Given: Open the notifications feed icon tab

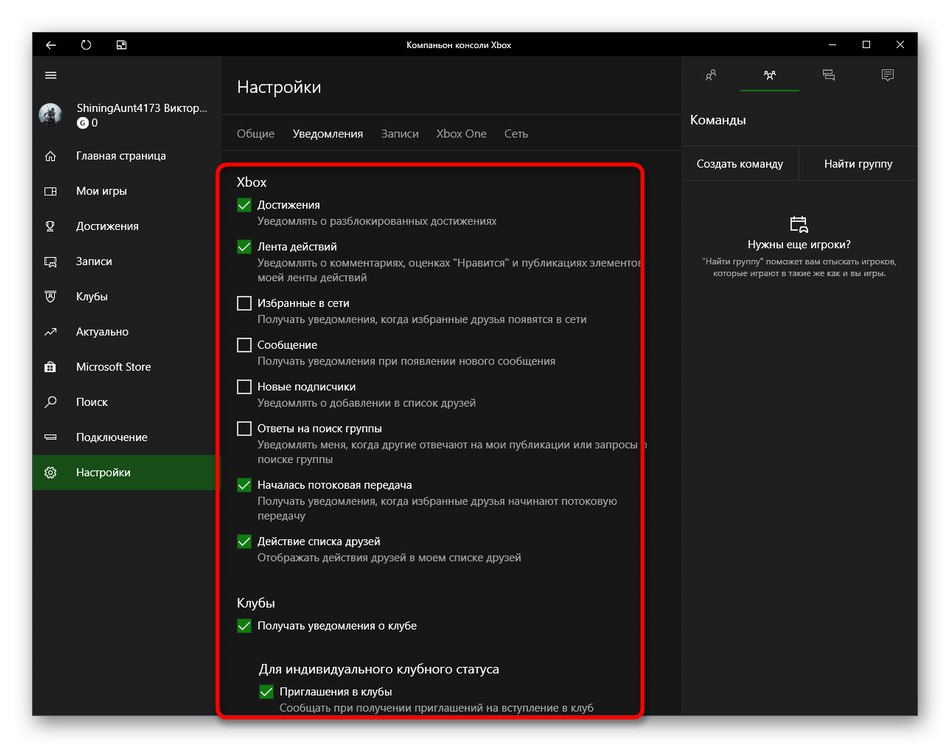Looking at the screenshot, I should (887, 75).
